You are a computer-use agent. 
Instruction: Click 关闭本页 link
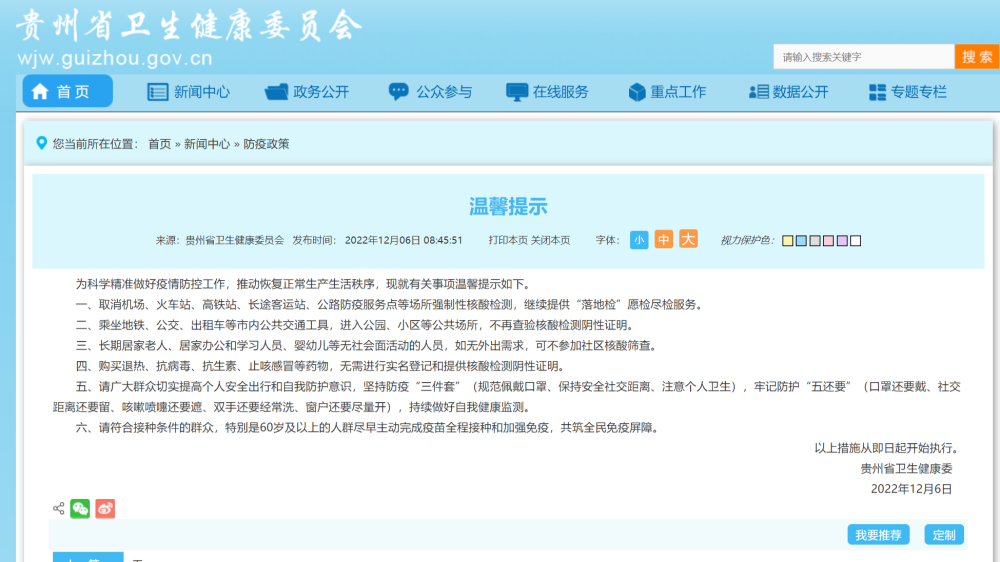(x=550, y=240)
